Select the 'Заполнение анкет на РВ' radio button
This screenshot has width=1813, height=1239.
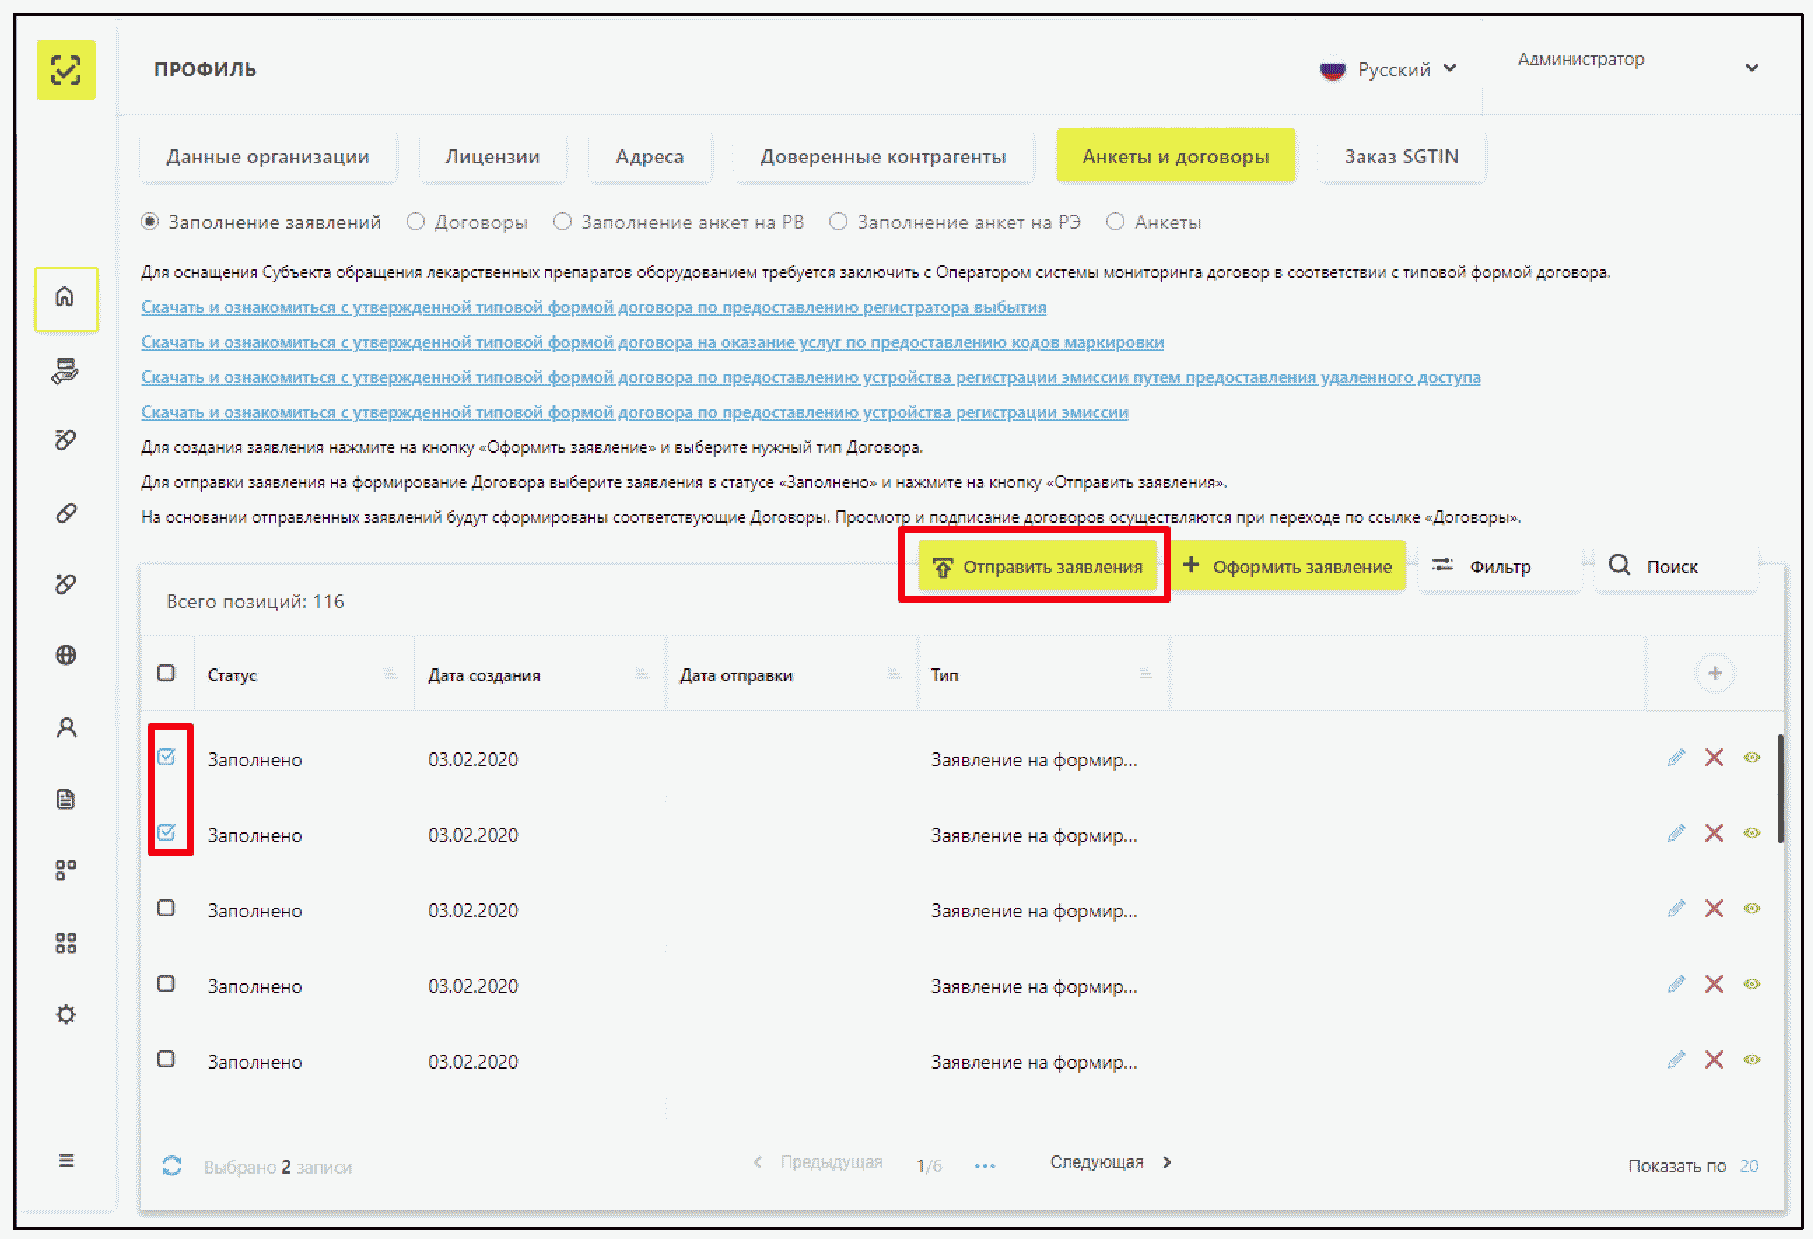pyautogui.click(x=563, y=222)
